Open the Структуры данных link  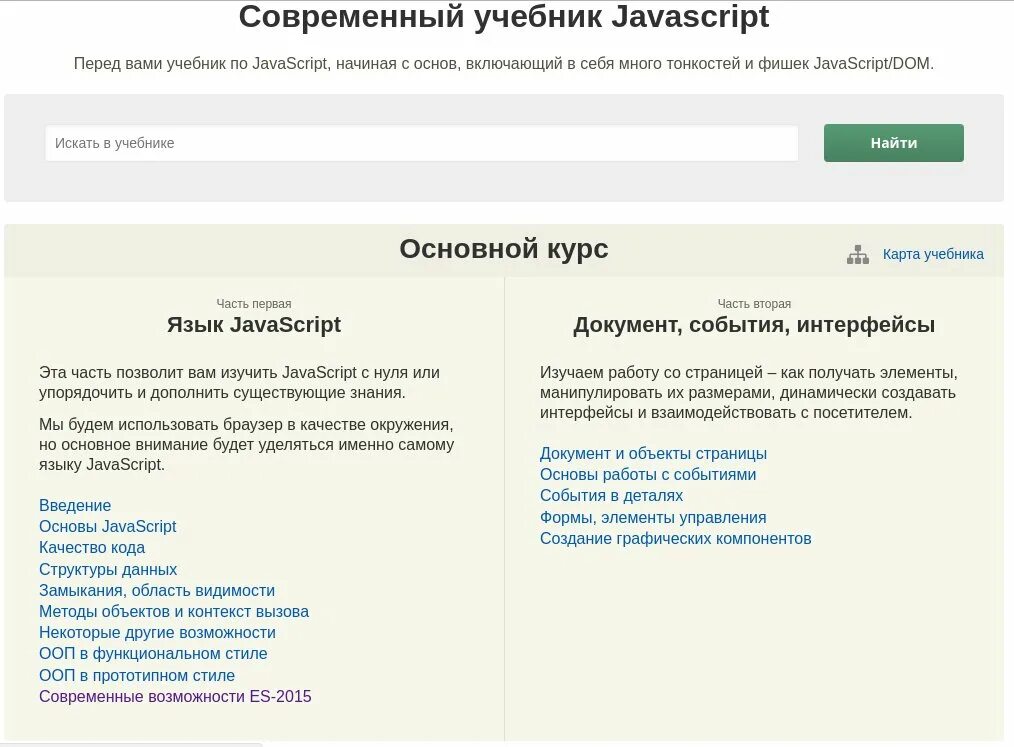[x=108, y=569]
